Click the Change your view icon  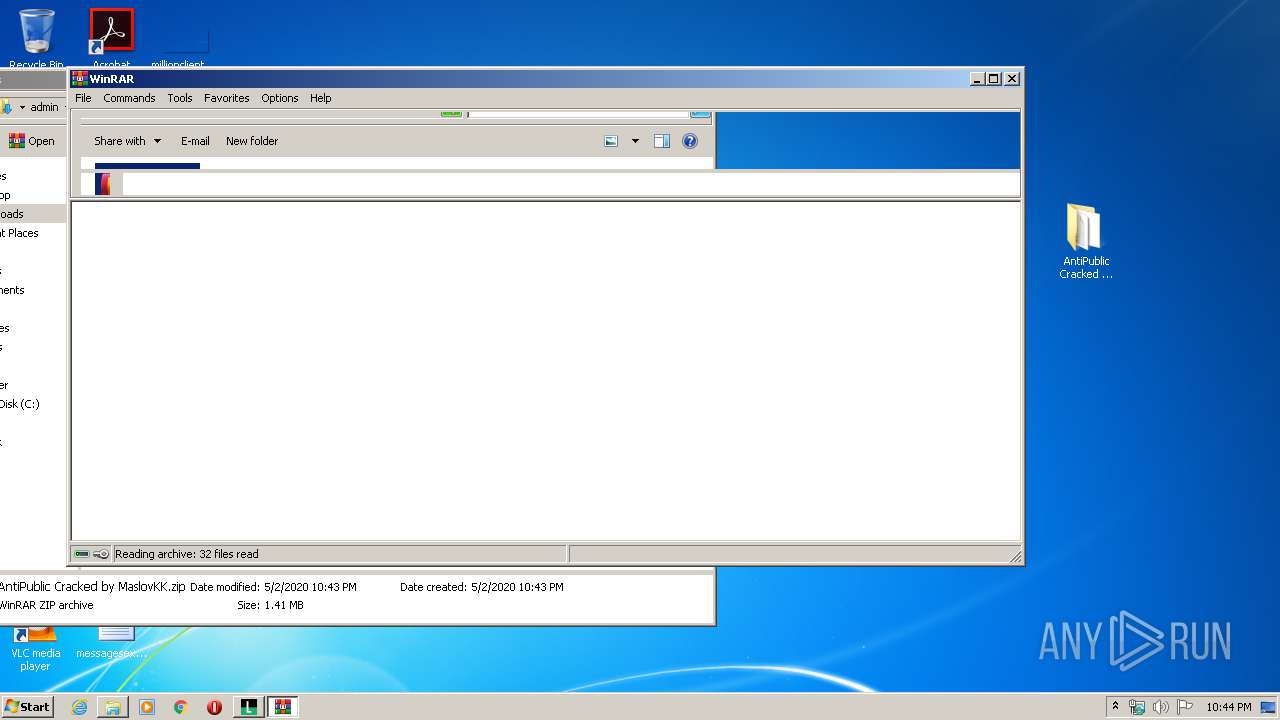(611, 141)
